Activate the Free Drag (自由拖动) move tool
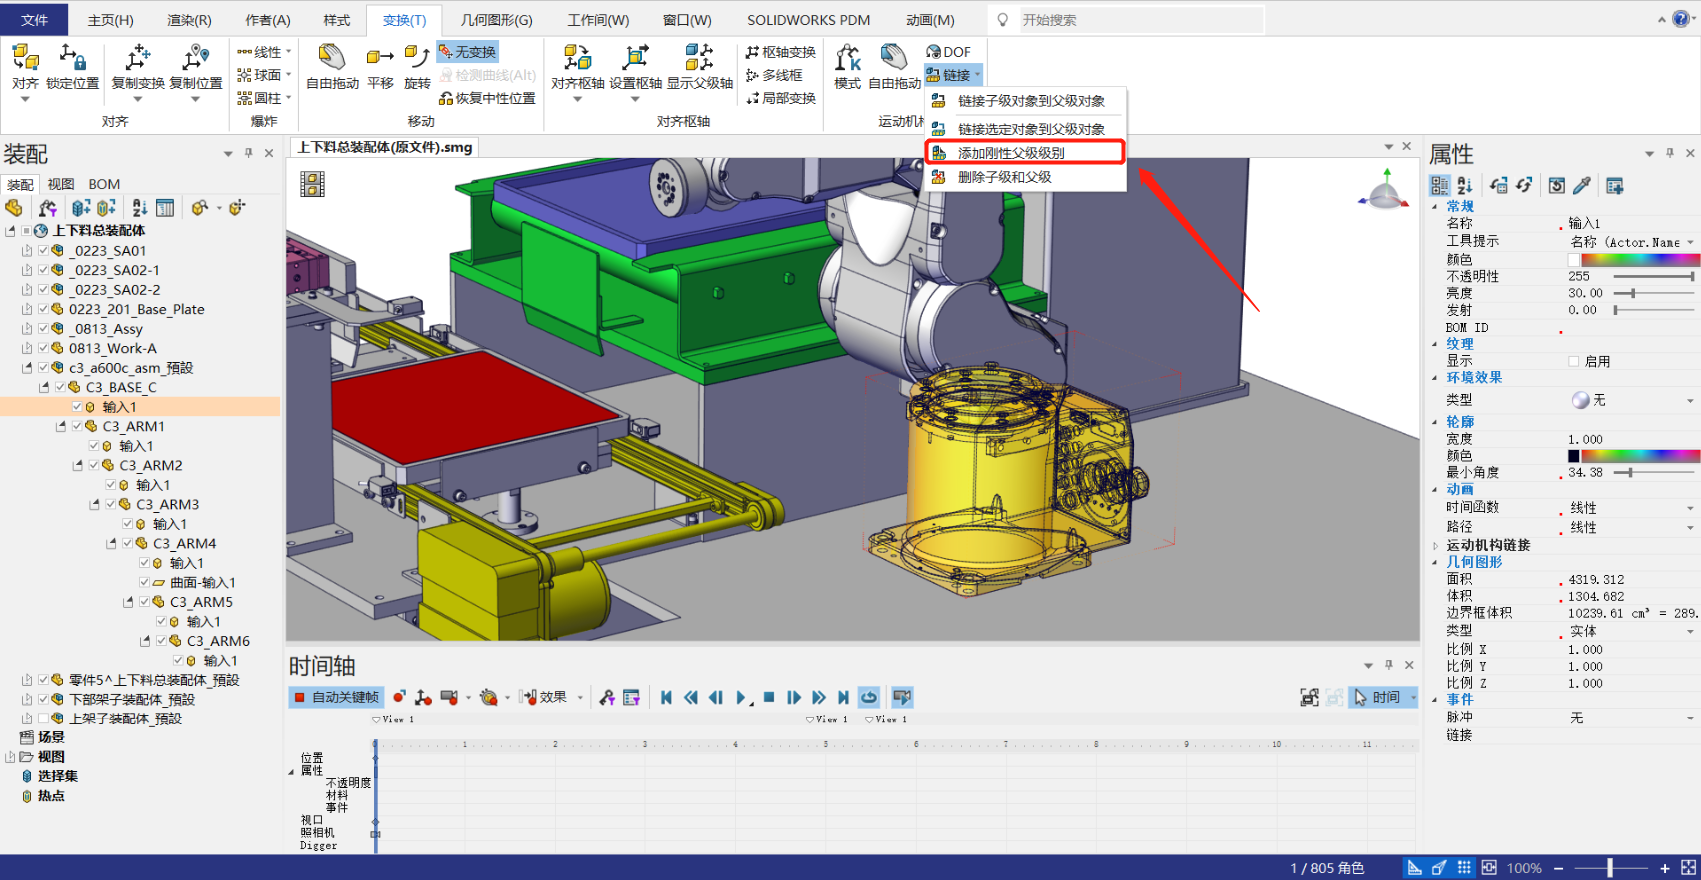This screenshot has height=880, width=1701. [332, 58]
